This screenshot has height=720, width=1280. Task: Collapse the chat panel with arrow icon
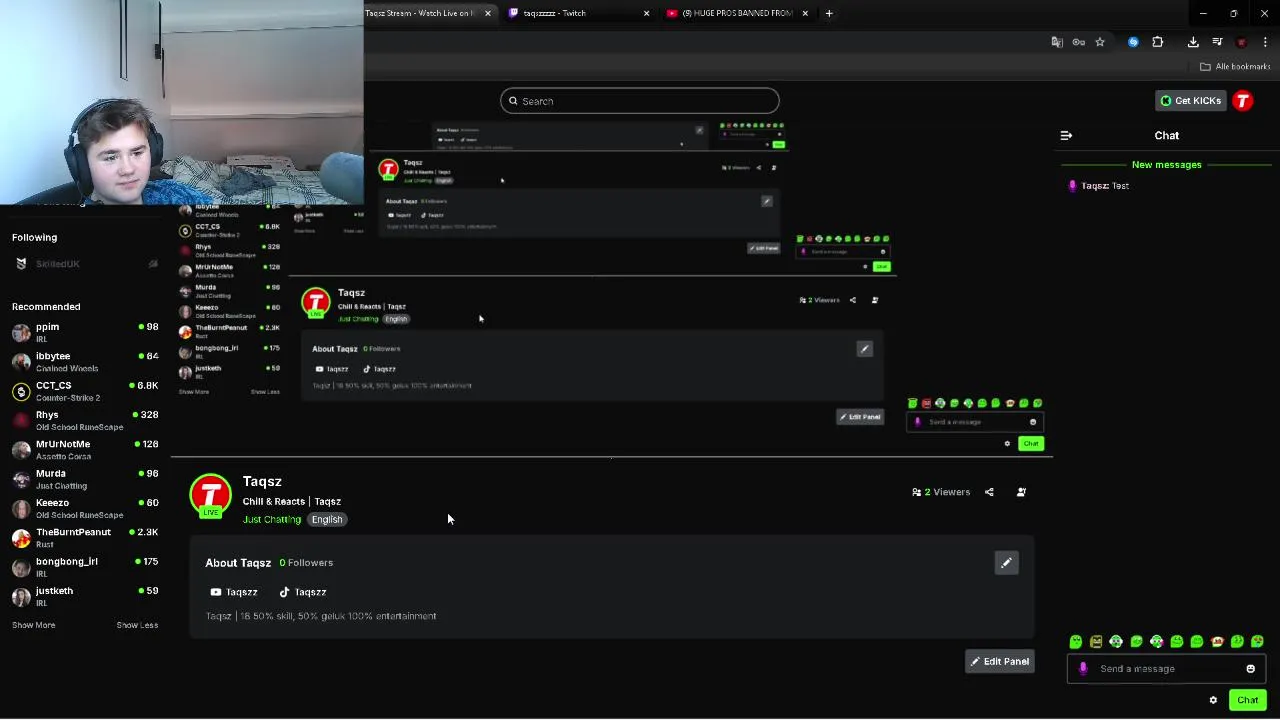pyautogui.click(x=1066, y=135)
